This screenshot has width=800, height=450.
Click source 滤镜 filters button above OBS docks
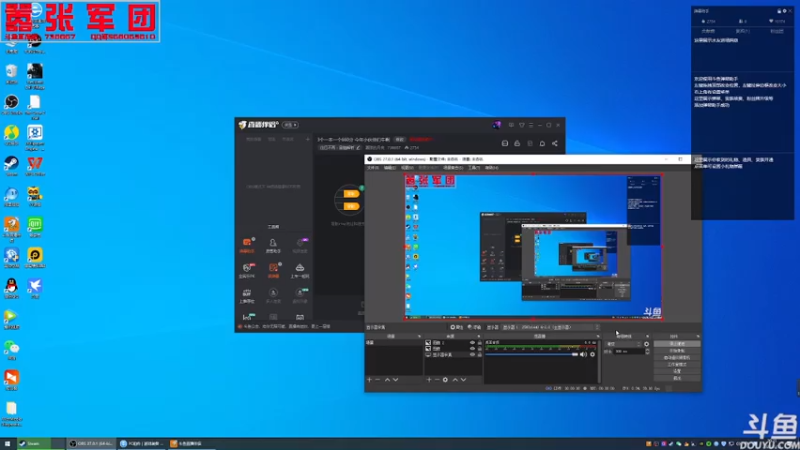point(474,328)
